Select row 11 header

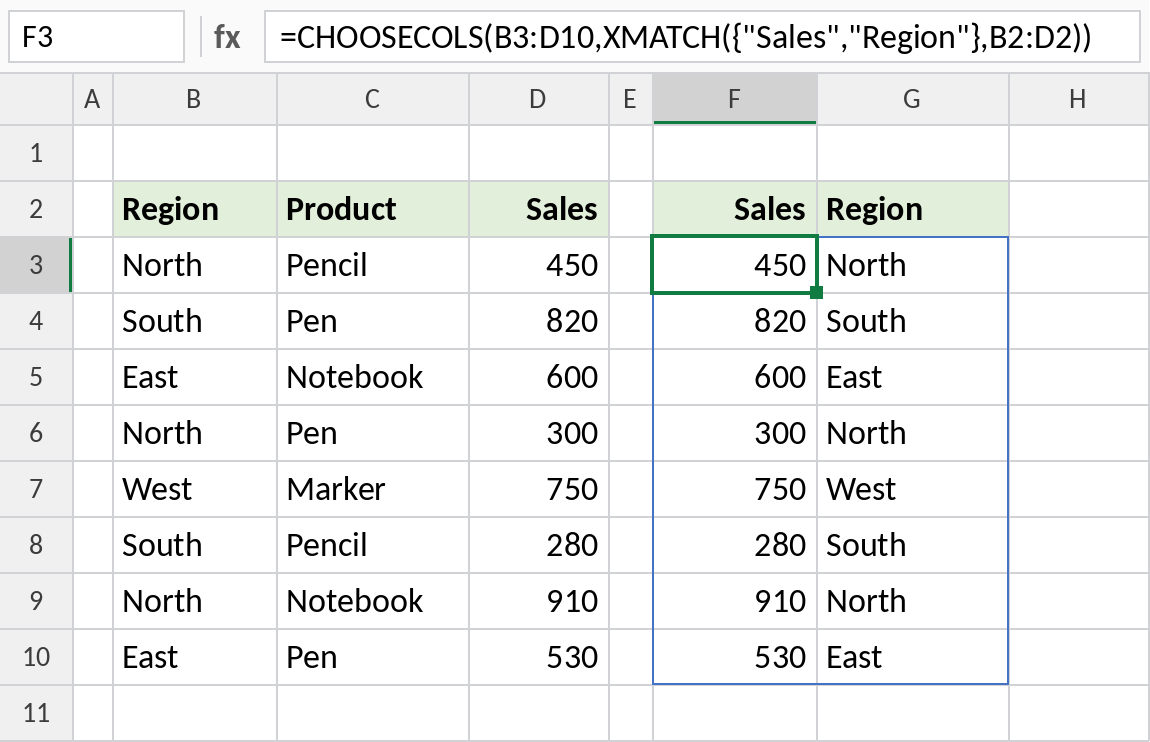[x=36, y=713]
